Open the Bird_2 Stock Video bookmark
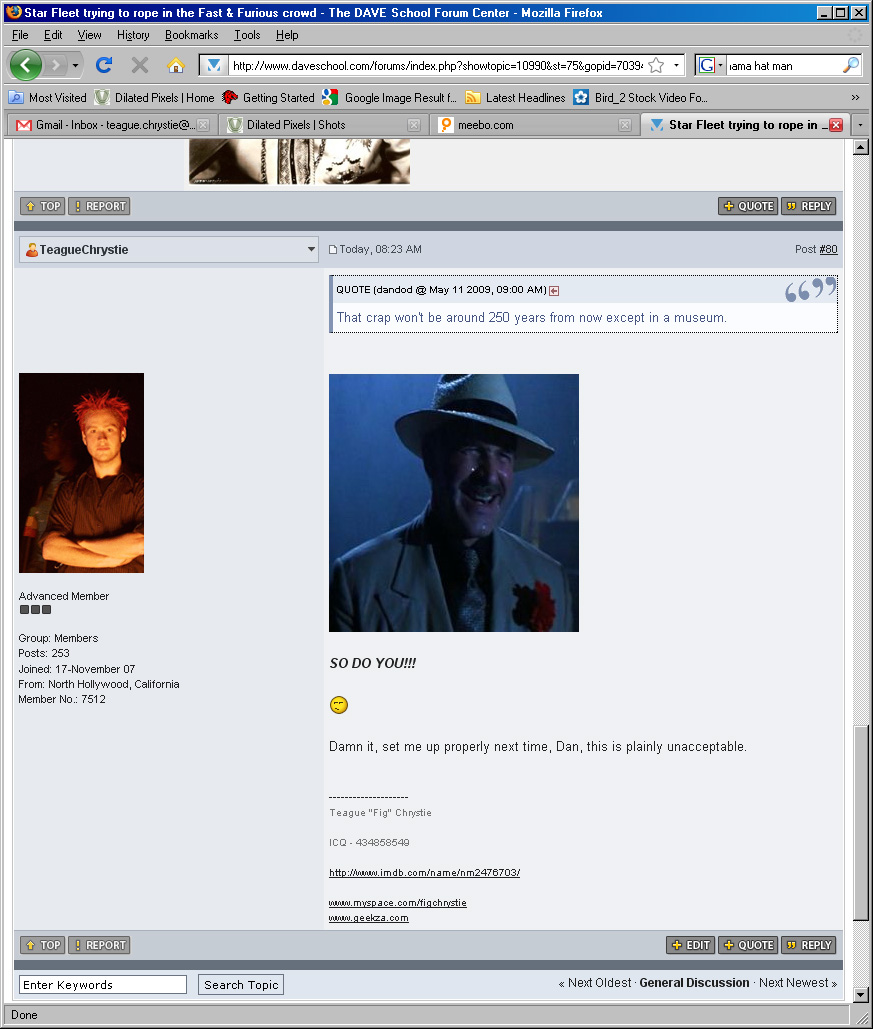This screenshot has width=873, height=1029. click(x=641, y=98)
